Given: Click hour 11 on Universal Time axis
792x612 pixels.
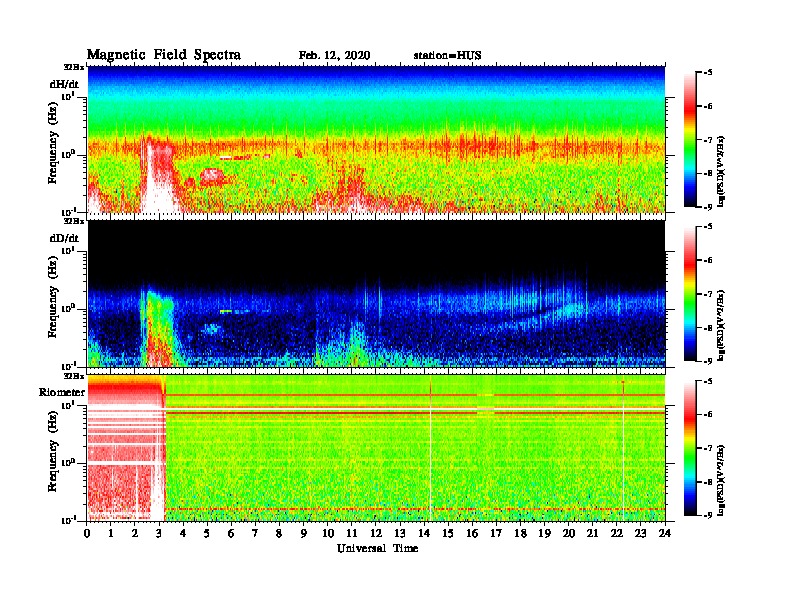Looking at the screenshot, I should point(352,534).
